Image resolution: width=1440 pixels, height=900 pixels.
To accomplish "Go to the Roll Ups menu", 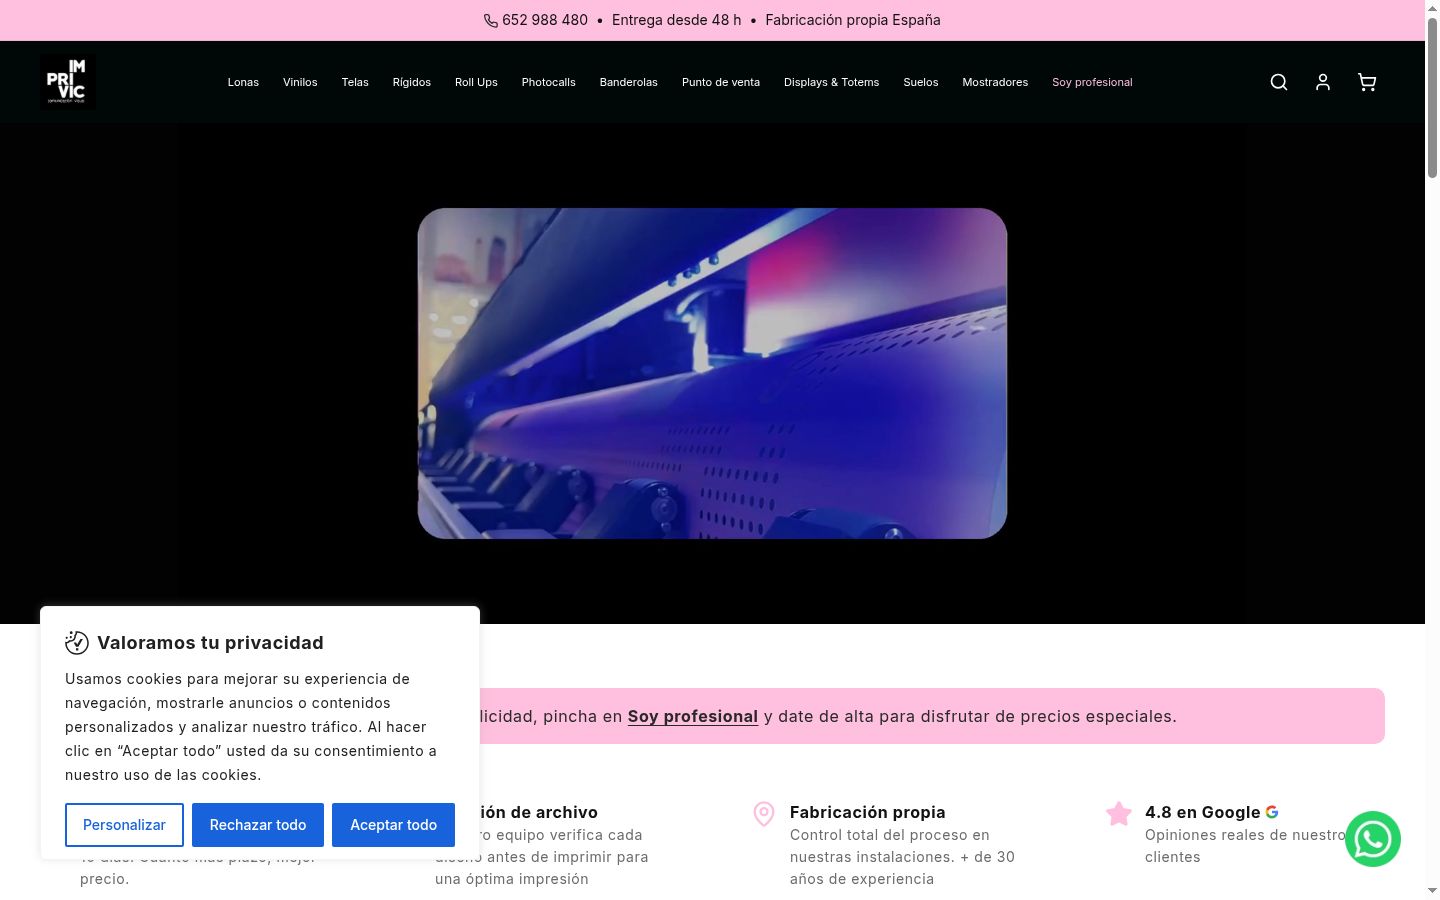I will (476, 82).
